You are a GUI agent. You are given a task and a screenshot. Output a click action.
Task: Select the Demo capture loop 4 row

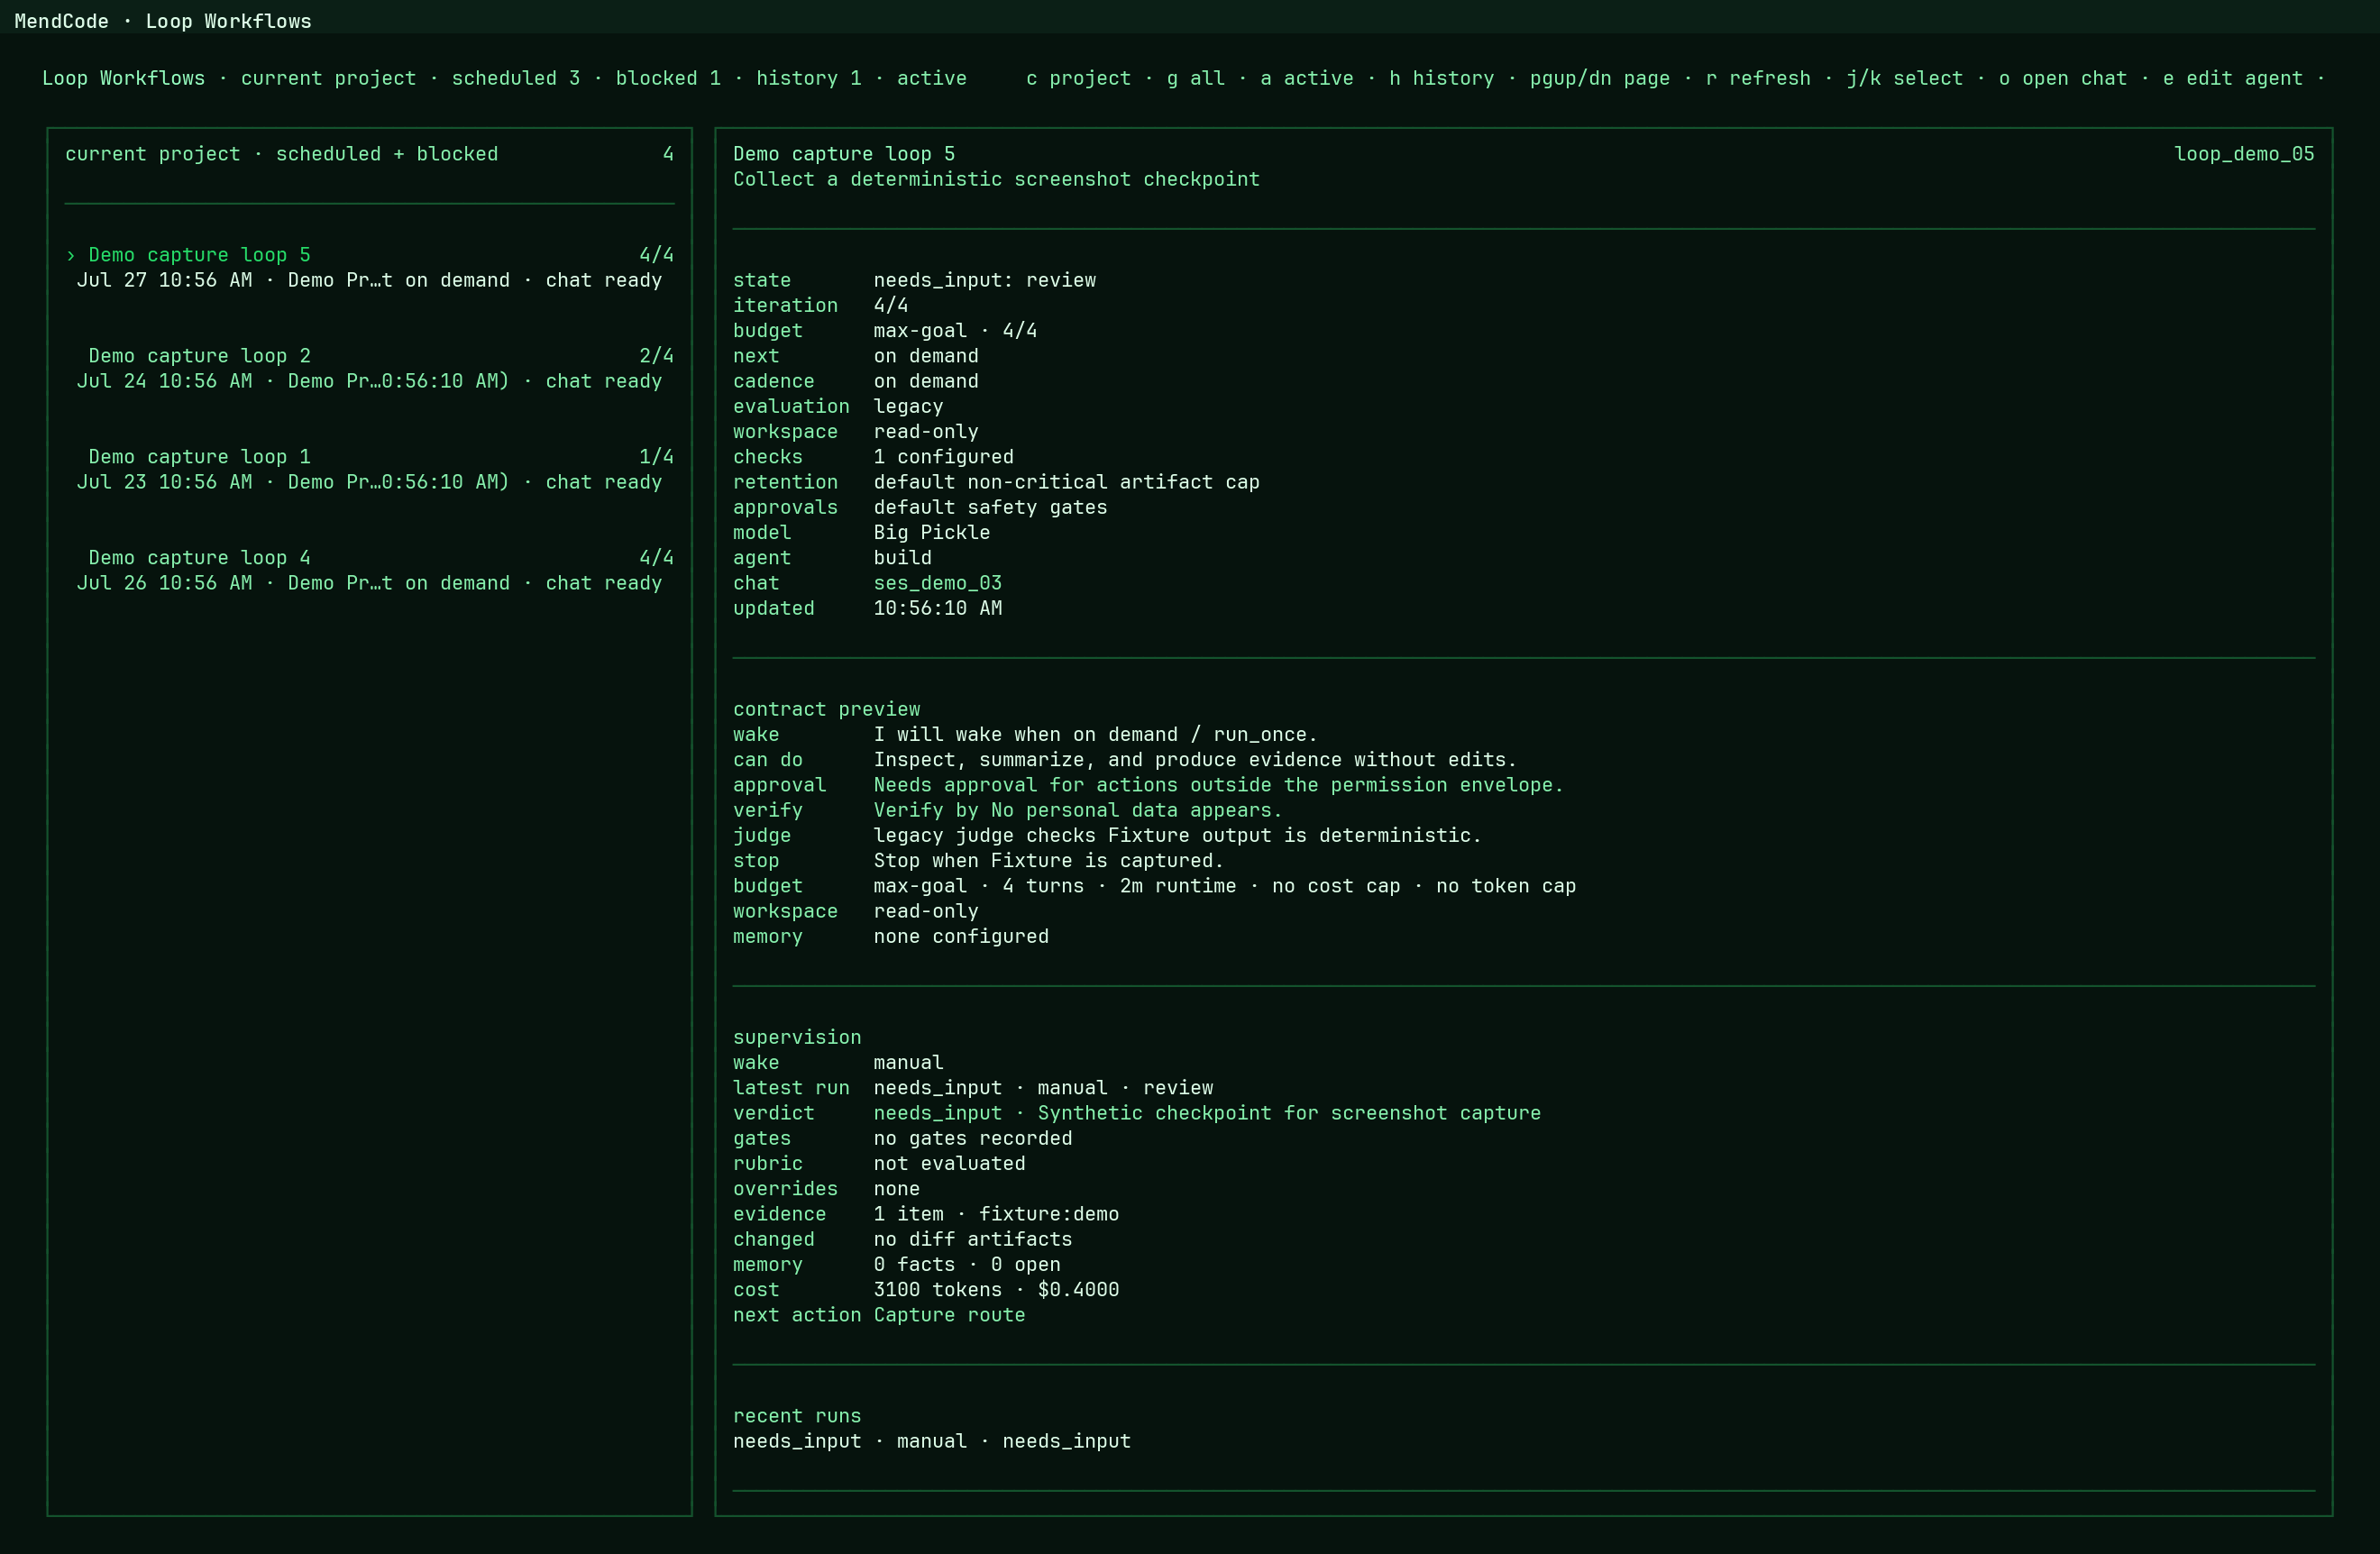coord(369,570)
